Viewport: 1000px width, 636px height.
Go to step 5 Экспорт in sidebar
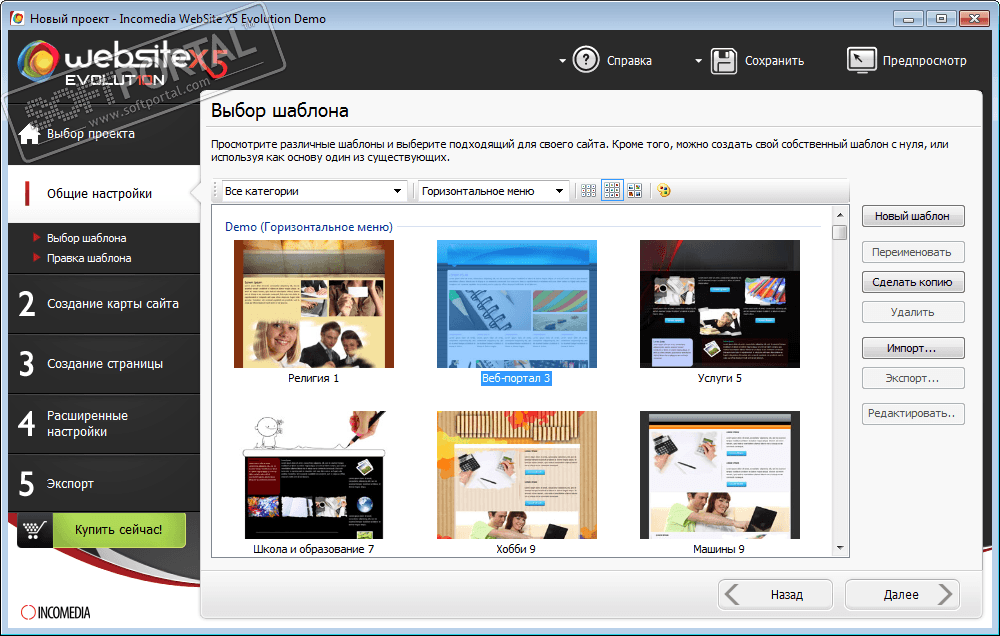[104, 484]
